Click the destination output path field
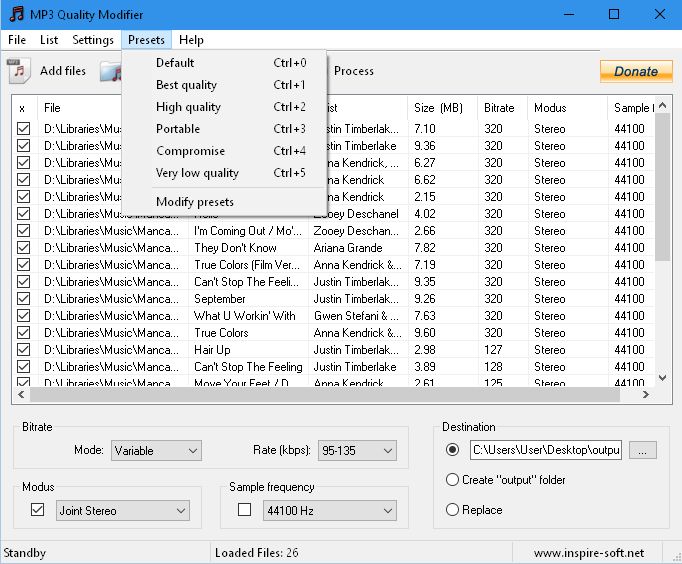682x564 pixels. click(545, 450)
